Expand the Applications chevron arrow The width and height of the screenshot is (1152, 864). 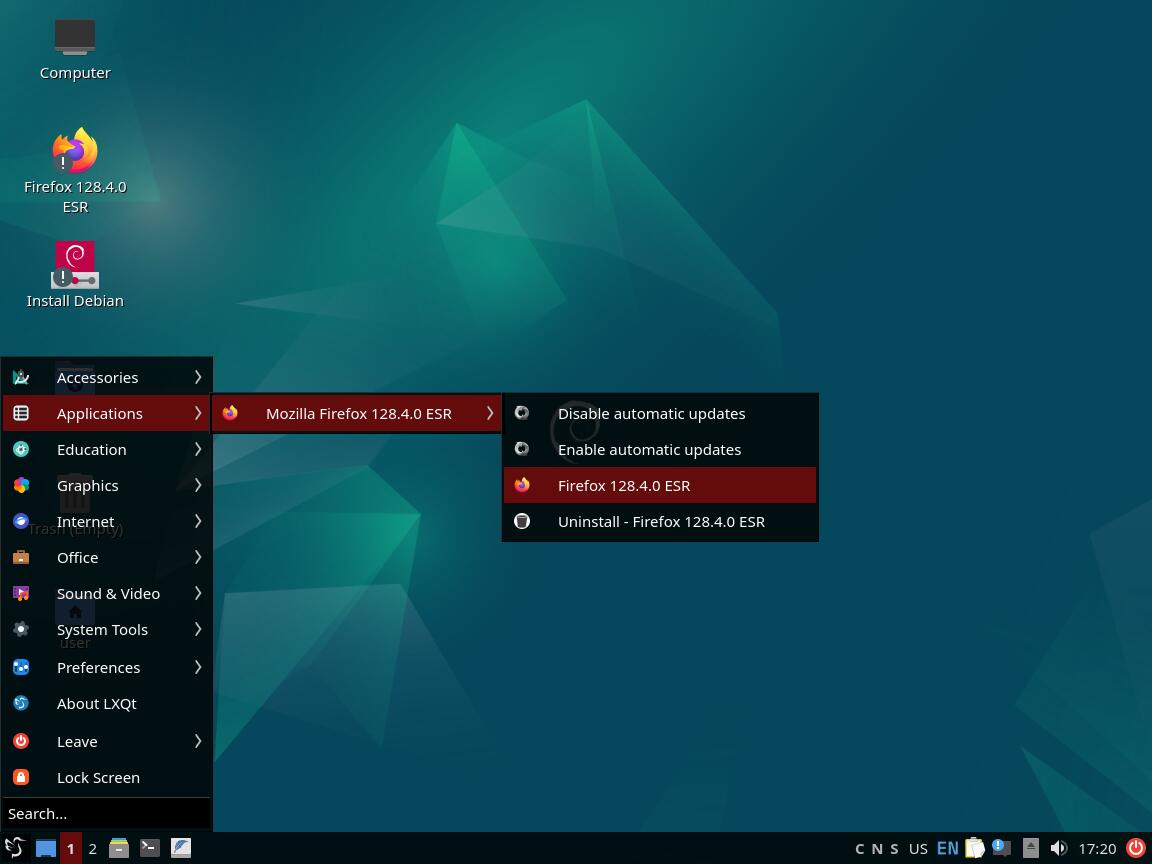(198, 413)
